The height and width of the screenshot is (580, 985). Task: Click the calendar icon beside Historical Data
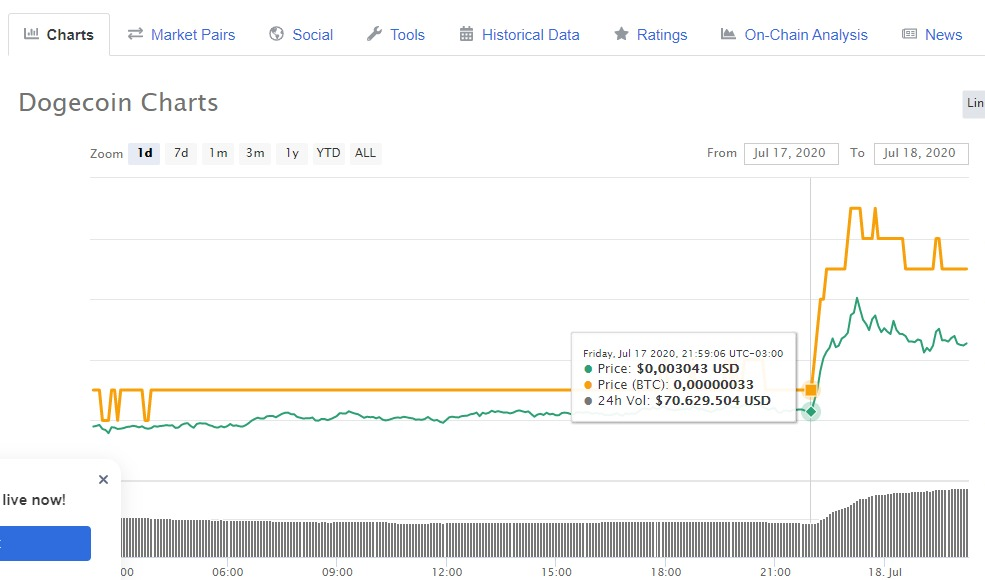point(466,34)
